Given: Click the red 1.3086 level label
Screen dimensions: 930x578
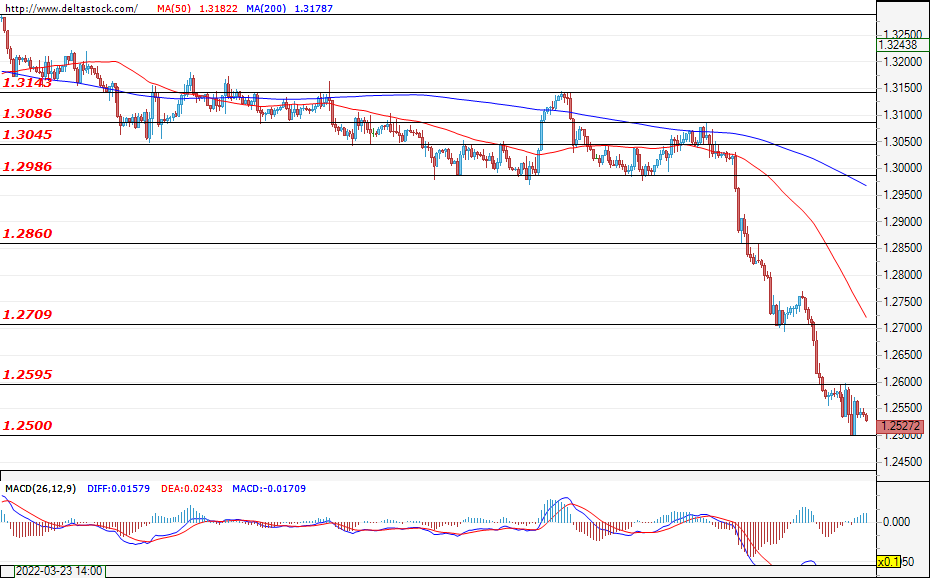Looking at the screenshot, I should [27, 113].
